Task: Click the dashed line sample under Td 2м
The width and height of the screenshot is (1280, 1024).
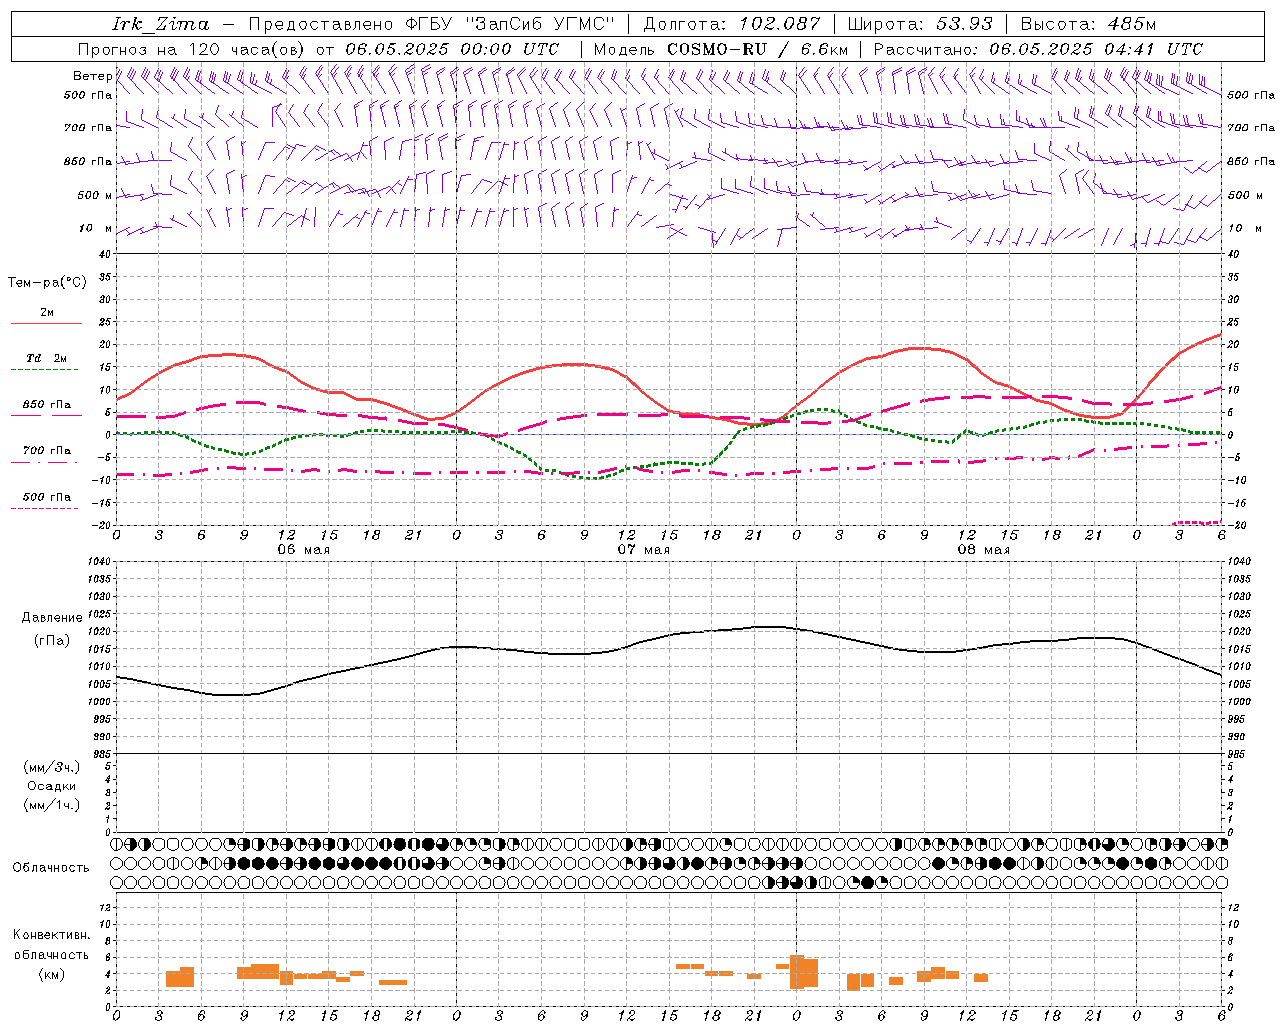Action: coord(45,370)
